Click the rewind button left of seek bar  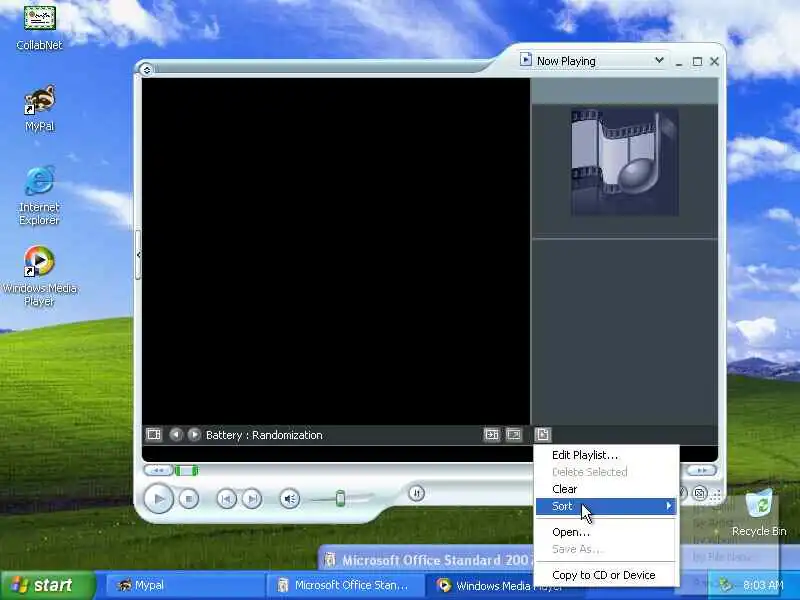[x=158, y=470]
